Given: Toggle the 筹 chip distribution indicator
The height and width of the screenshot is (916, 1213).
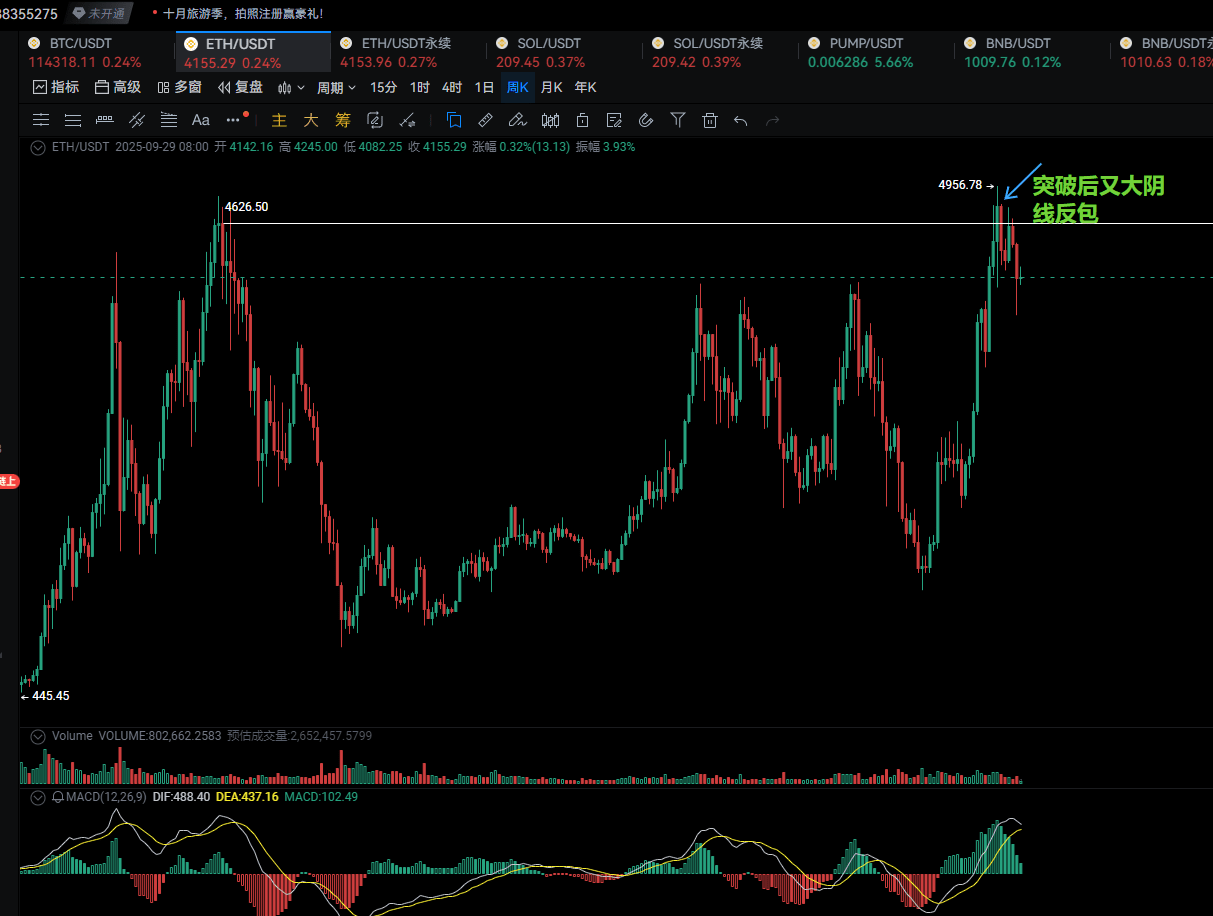Looking at the screenshot, I should click(343, 120).
